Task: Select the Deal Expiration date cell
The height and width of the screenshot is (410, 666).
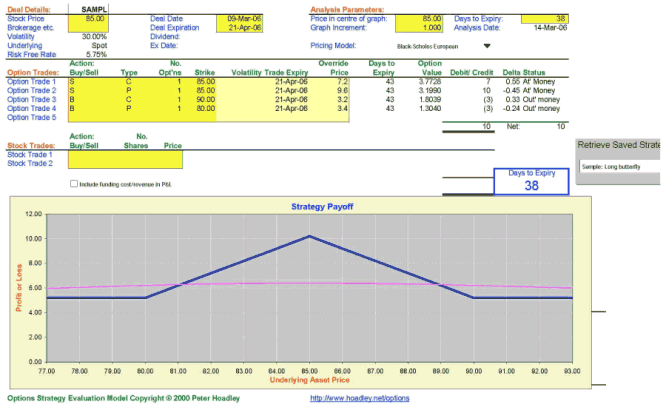Action: pos(243,27)
